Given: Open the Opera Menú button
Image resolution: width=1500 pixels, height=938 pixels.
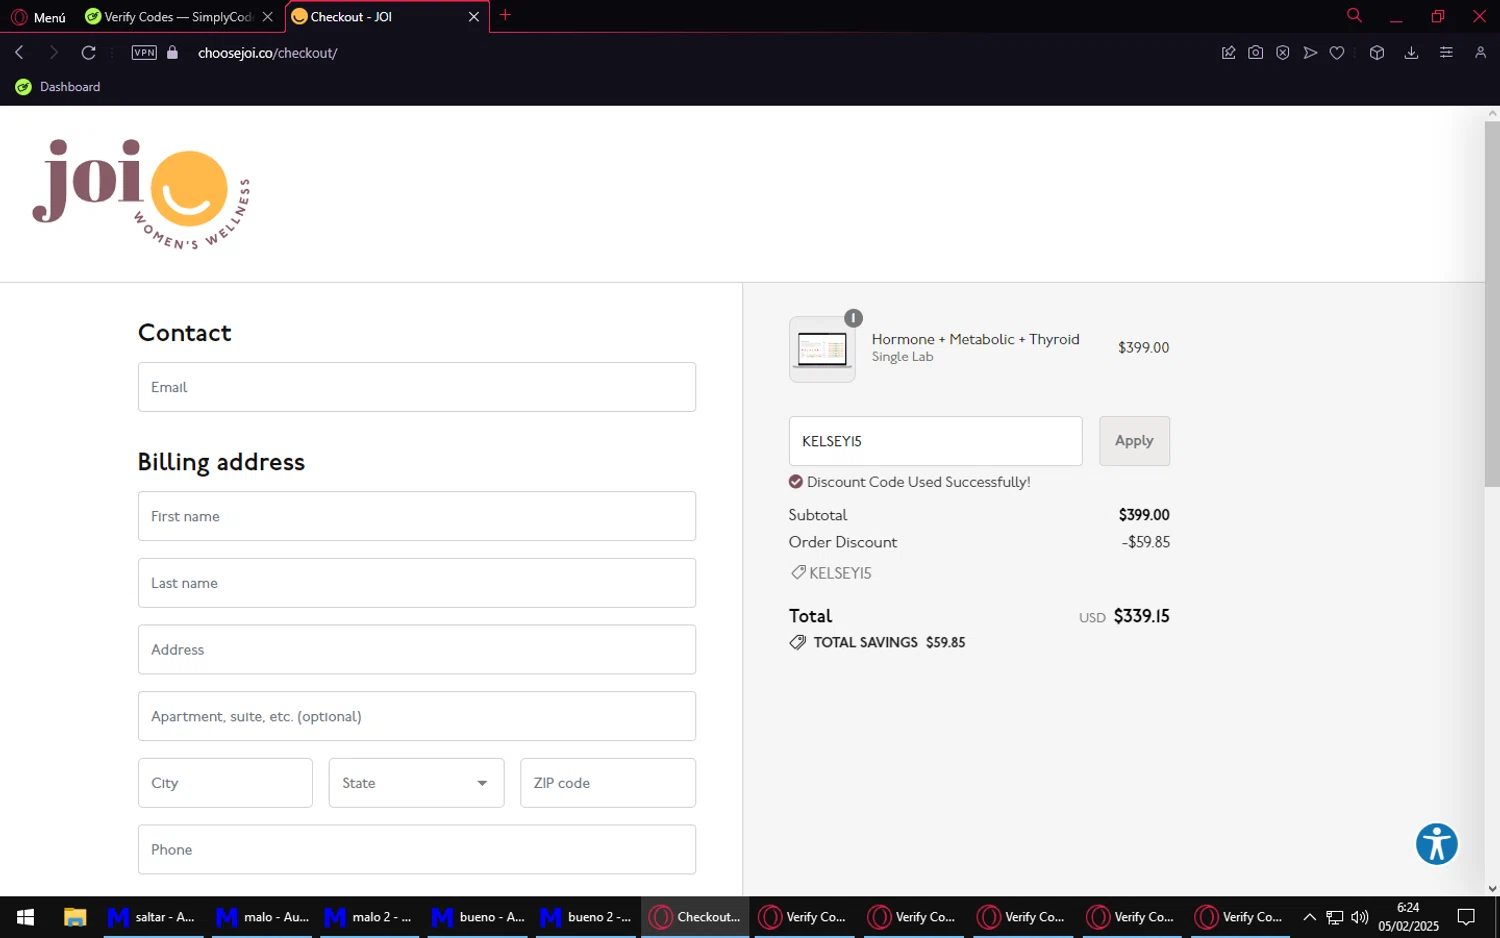Looking at the screenshot, I should 38,17.
